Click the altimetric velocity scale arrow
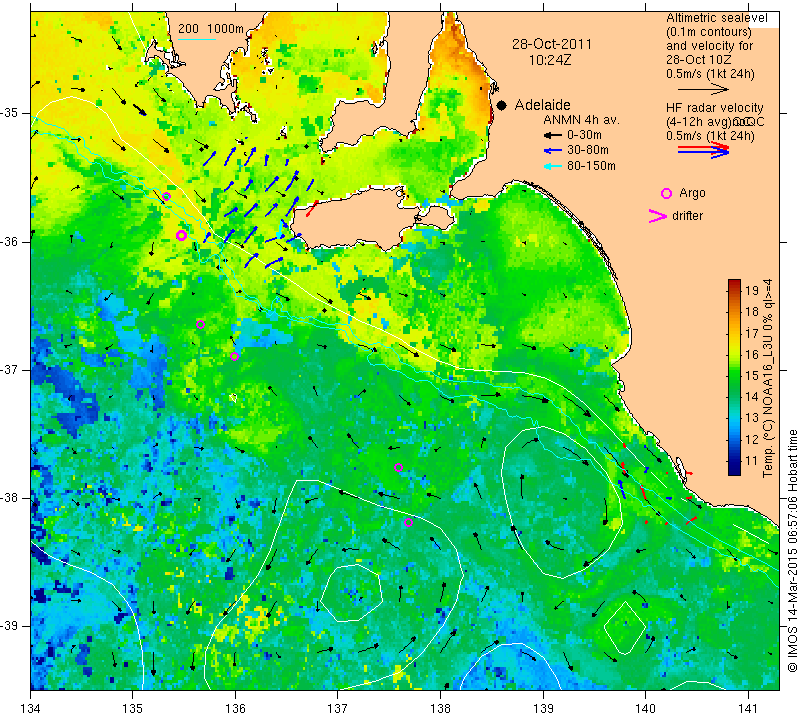Image resolution: width=800 pixels, height=720 pixels. (703, 89)
